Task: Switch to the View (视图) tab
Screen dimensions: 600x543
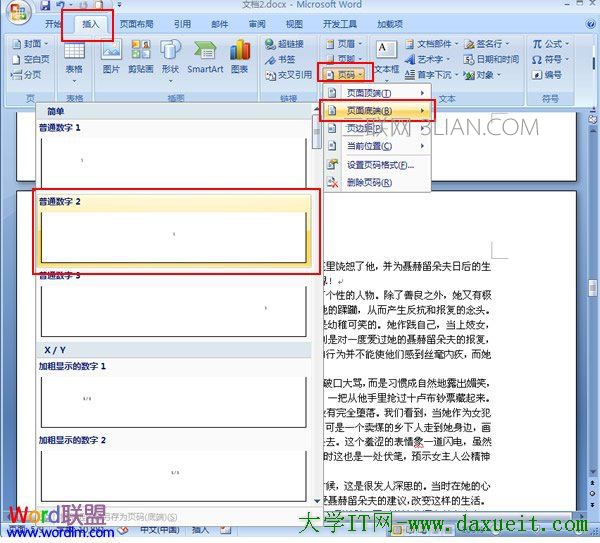Action: [x=294, y=24]
